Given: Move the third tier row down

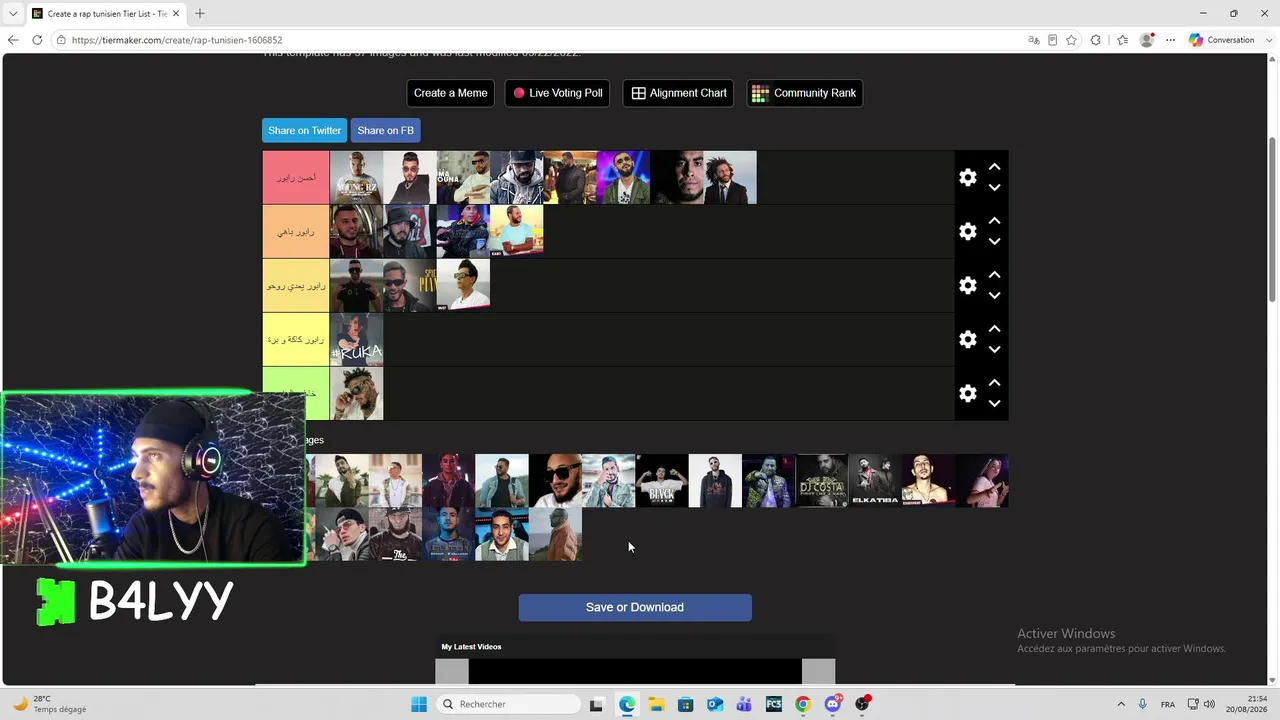Looking at the screenshot, I should coord(994,295).
